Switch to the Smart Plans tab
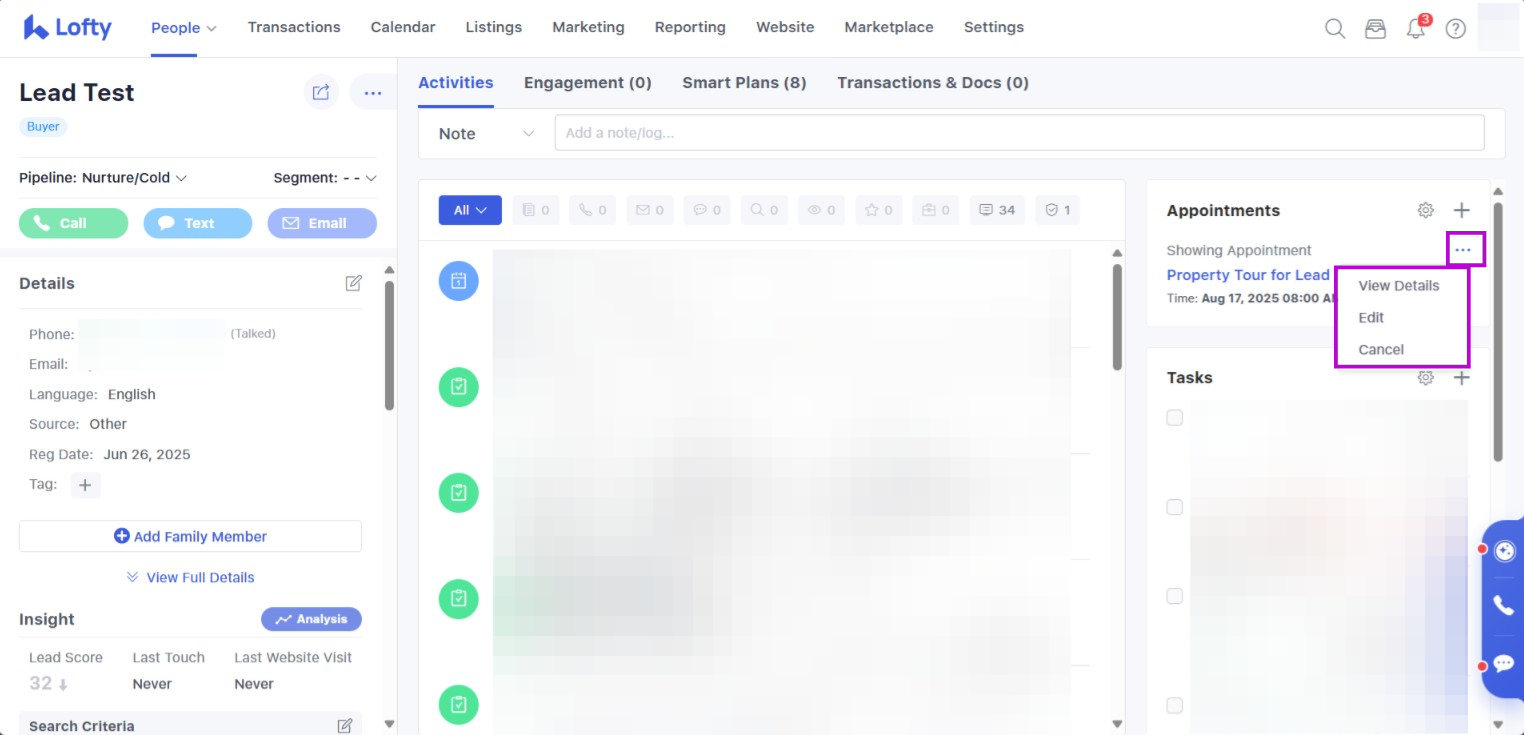This screenshot has width=1524, height=735. 744,83
